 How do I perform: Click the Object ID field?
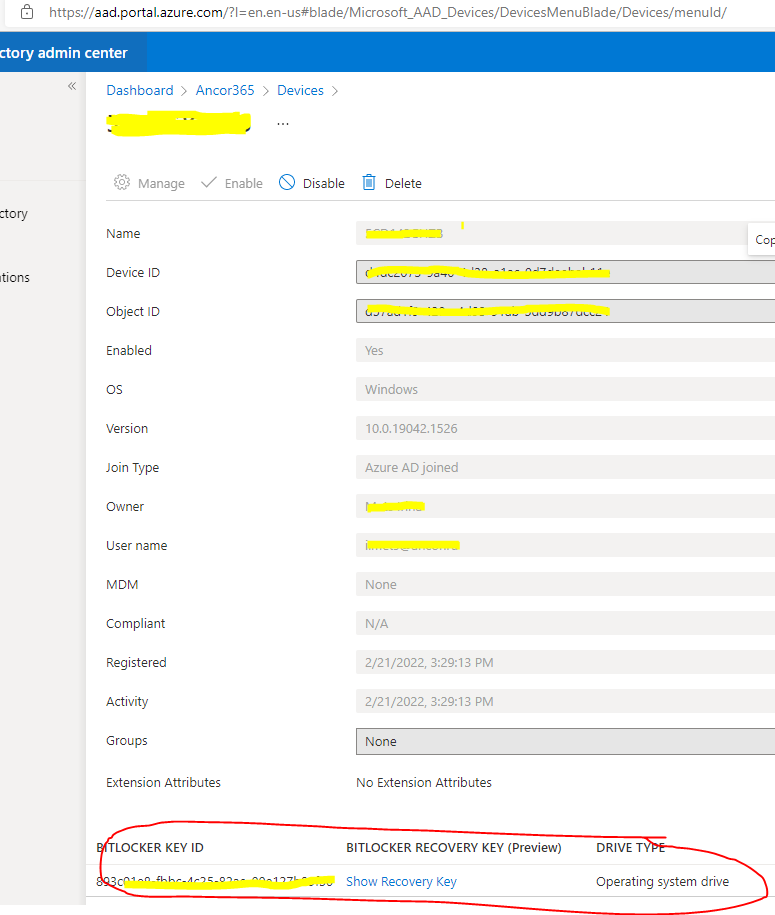565,311
